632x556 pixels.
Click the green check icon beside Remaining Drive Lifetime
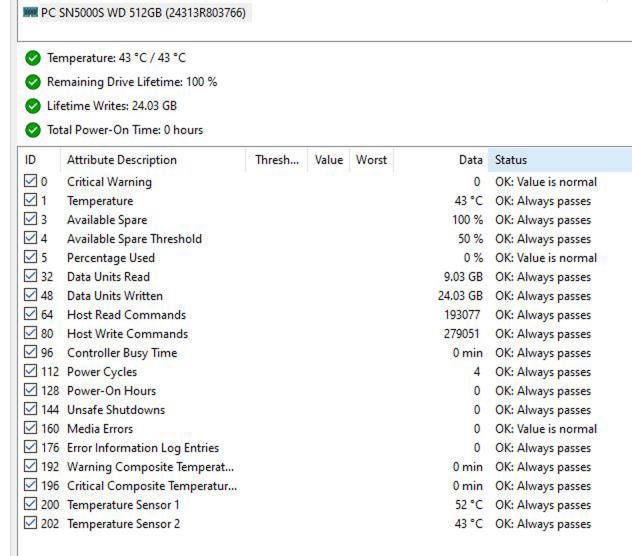click(33, 82)
